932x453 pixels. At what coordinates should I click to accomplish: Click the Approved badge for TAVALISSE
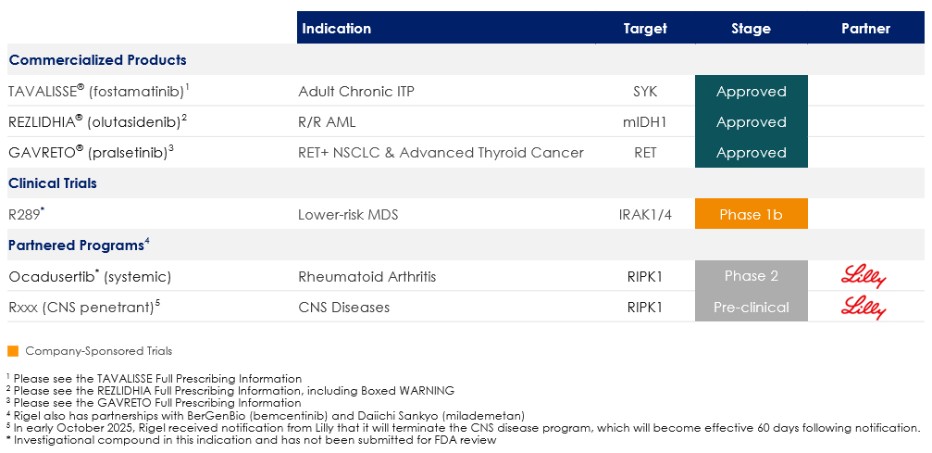[751, 92]
